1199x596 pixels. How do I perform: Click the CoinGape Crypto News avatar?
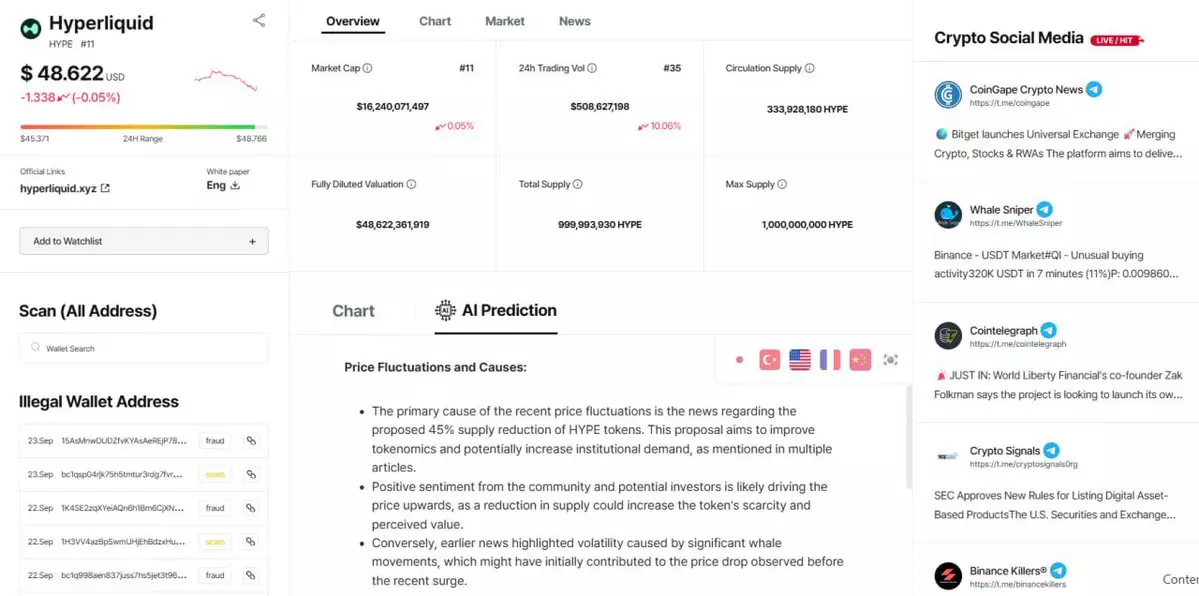pos(948,95)
